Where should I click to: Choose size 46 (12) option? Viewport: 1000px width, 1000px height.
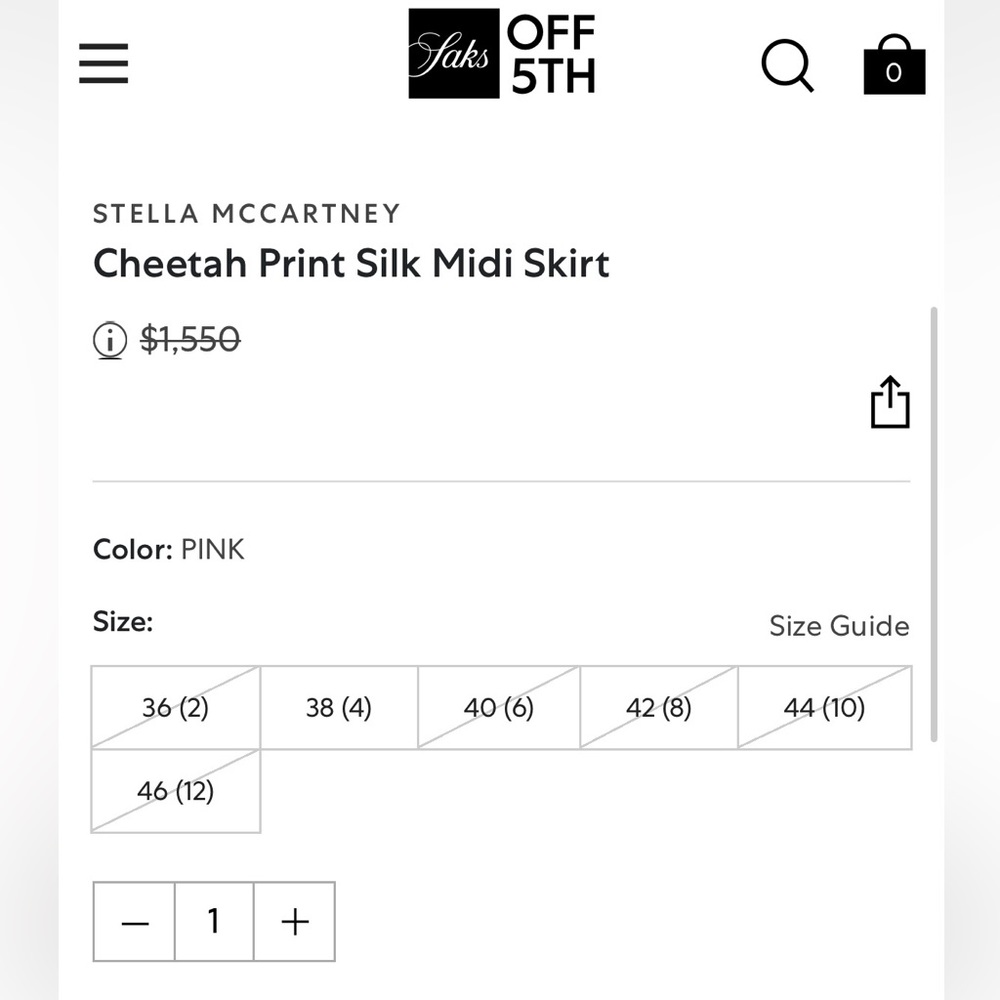(x=175, y=791)
